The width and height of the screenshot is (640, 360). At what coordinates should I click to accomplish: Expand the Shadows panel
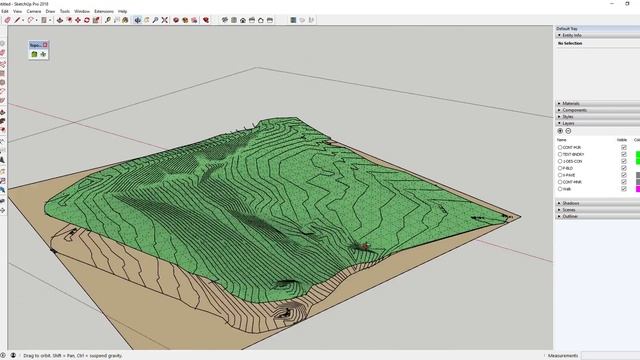(x=598, y=203)
